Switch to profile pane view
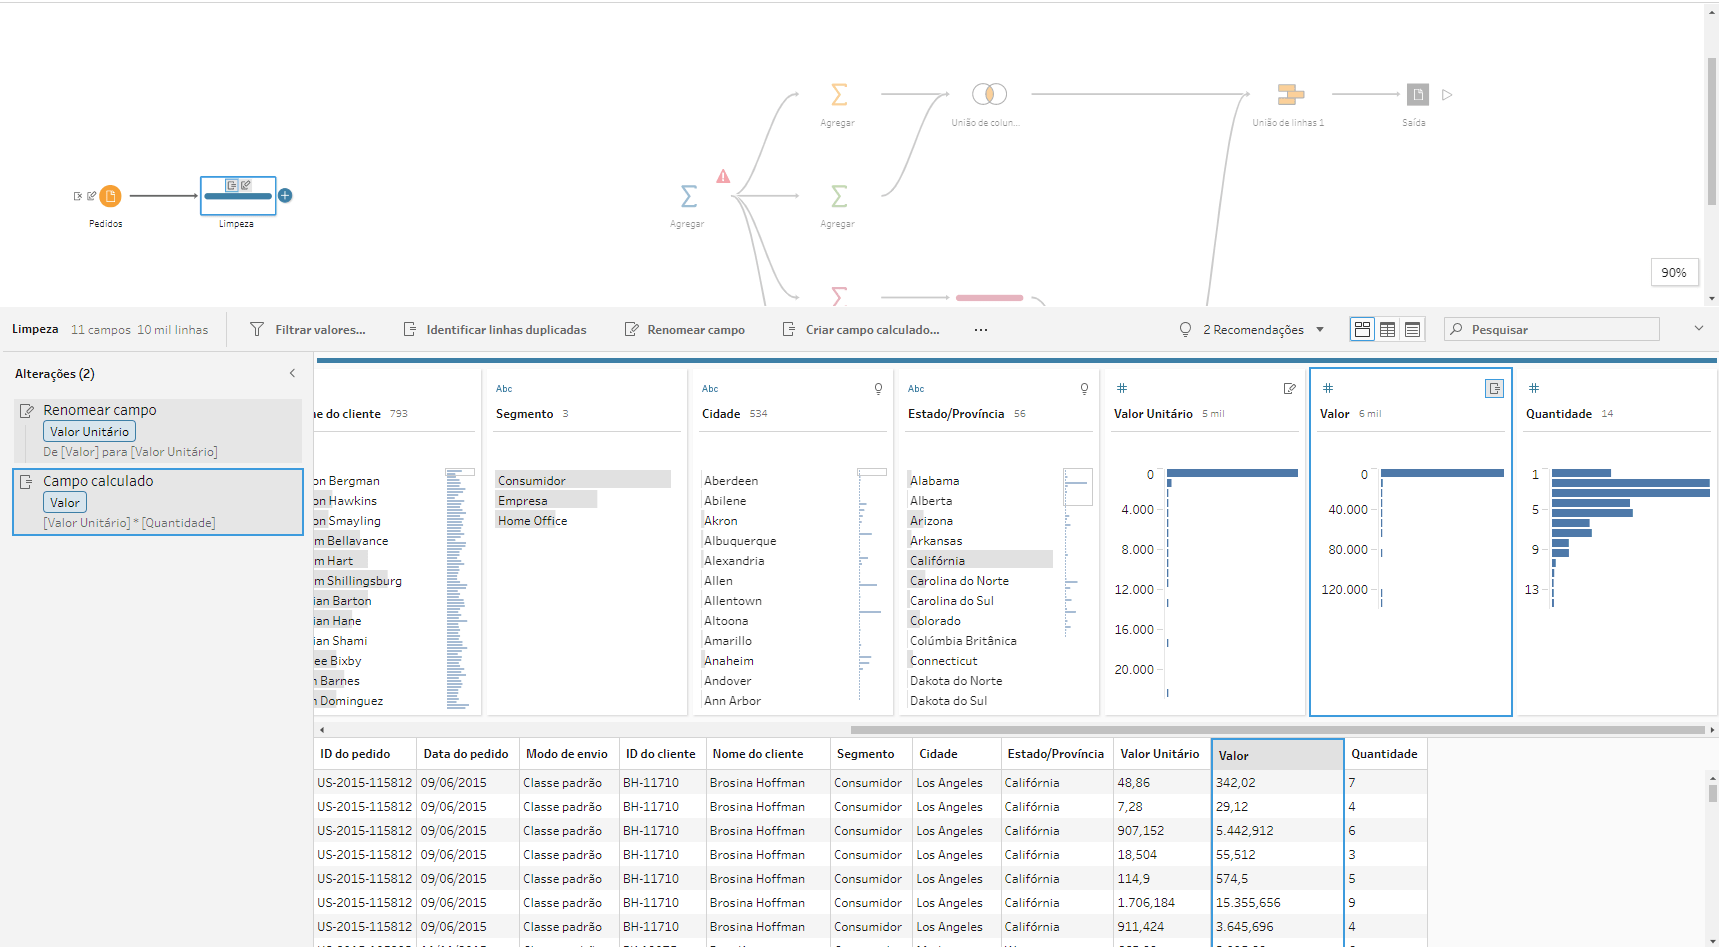This screenshot has width=1719, height=947. click(x=1362, y=329)
